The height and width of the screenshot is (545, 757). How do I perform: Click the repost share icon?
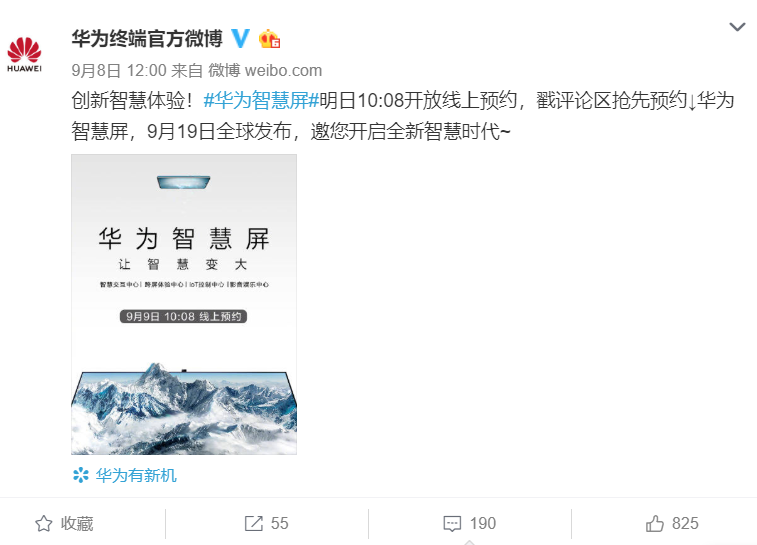[x=253, y=523]
